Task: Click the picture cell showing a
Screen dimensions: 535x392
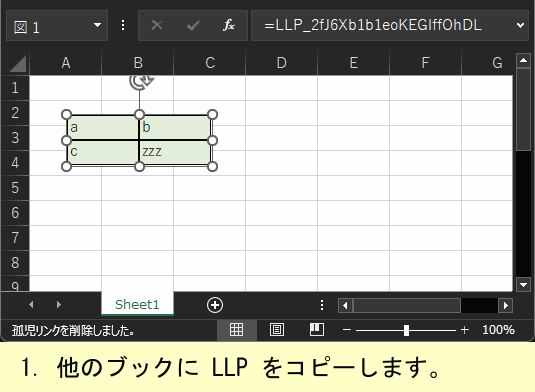Action: coord(103,128)
